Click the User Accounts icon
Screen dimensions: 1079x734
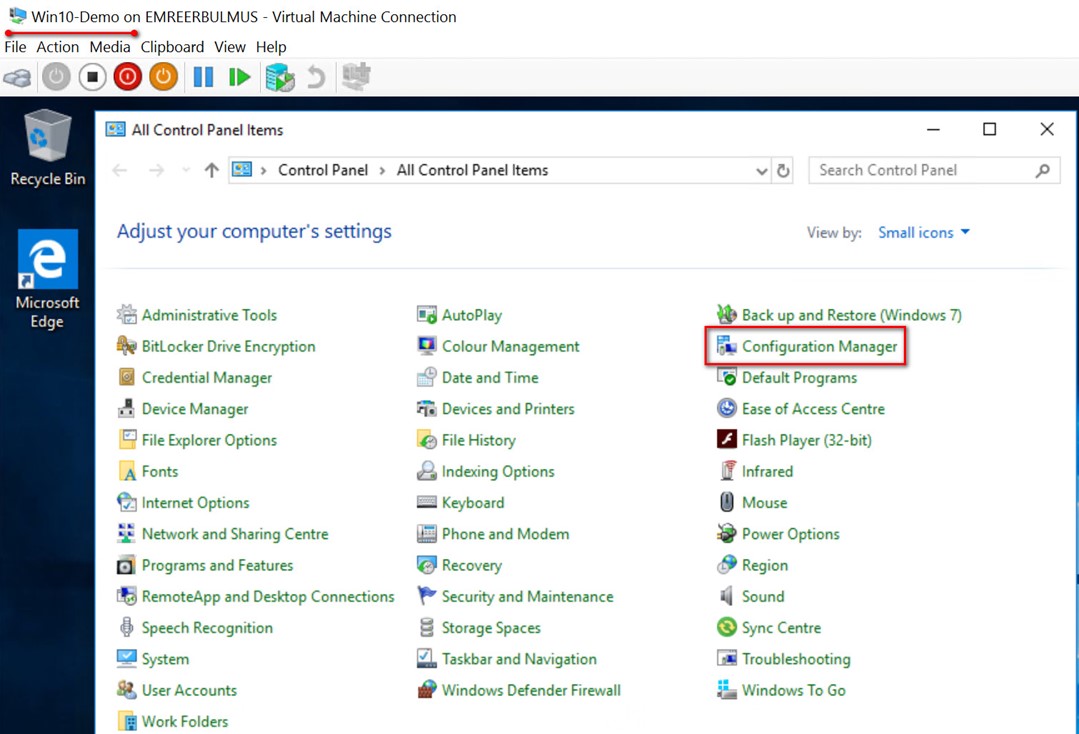(127, 690)
